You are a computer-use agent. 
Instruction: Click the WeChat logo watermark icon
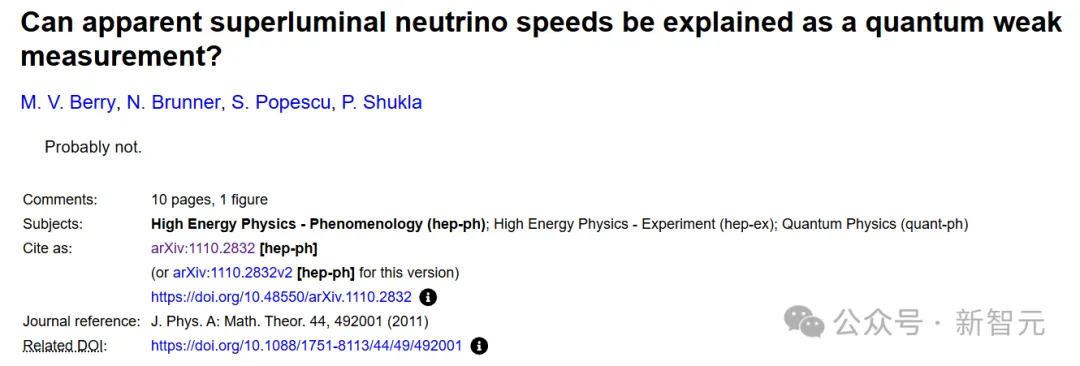click(x=804, y=322)
